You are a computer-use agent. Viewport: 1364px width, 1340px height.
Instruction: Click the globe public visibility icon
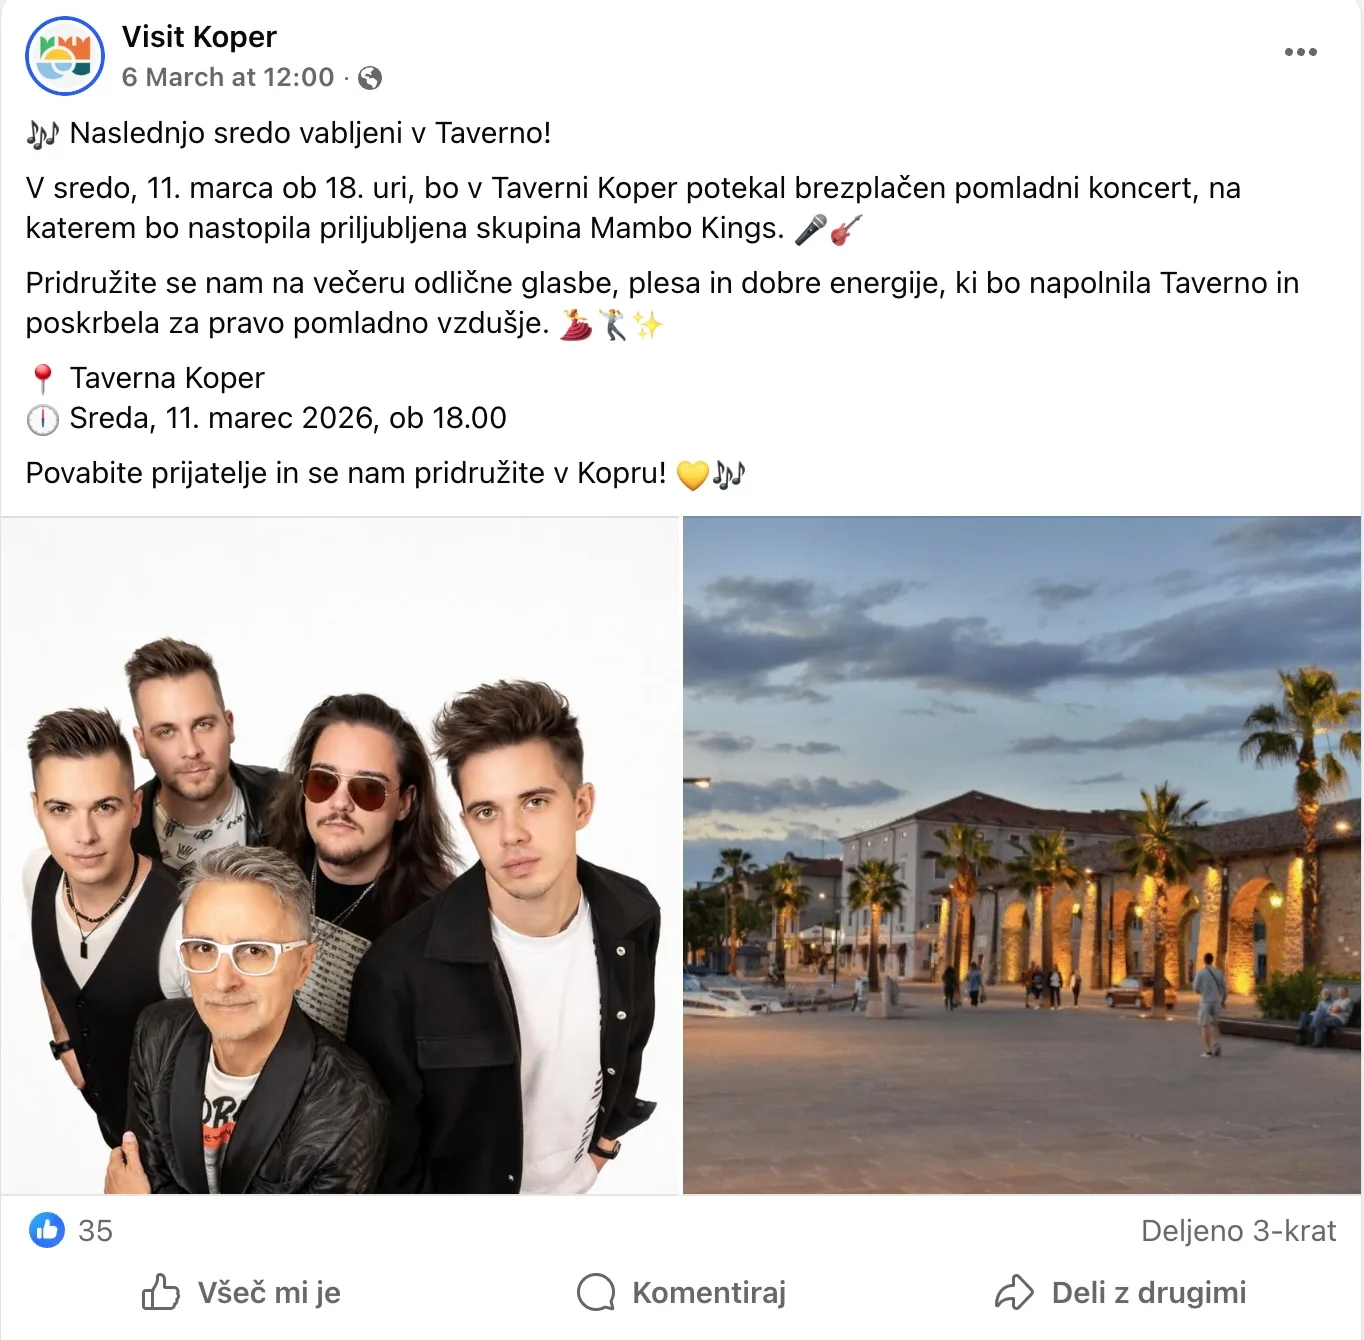370,78
